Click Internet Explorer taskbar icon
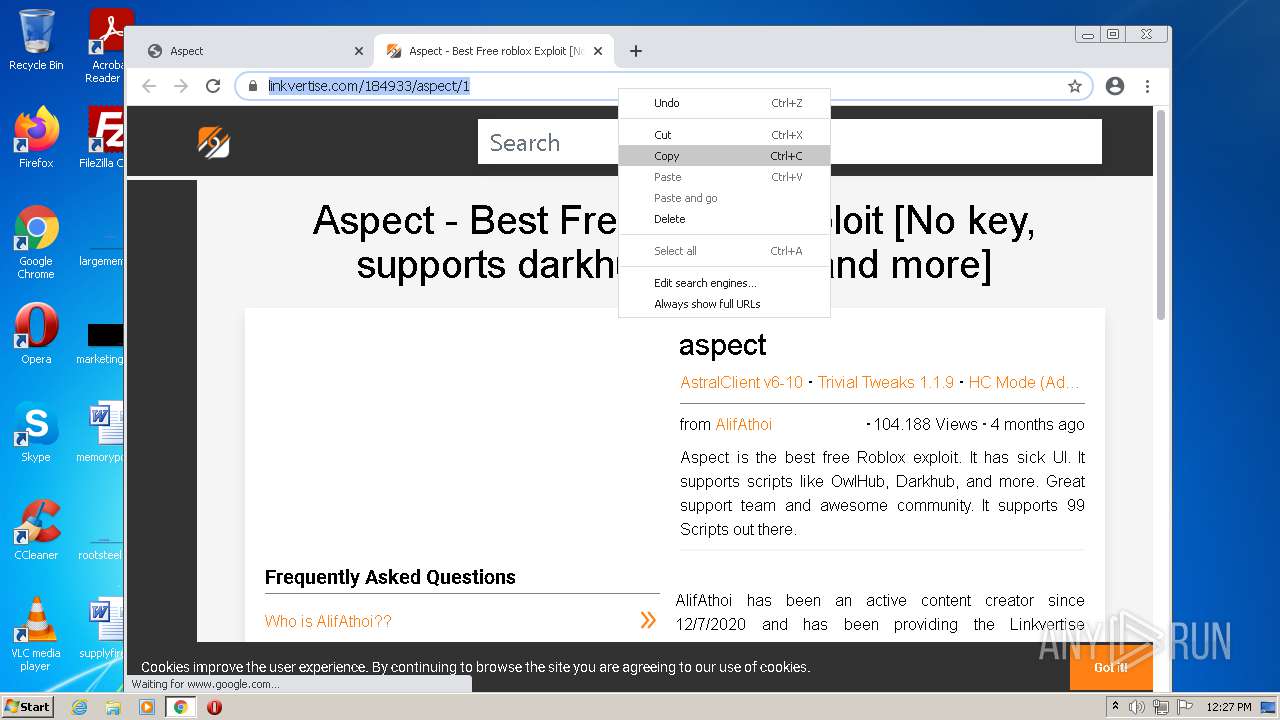 point(79,707)
